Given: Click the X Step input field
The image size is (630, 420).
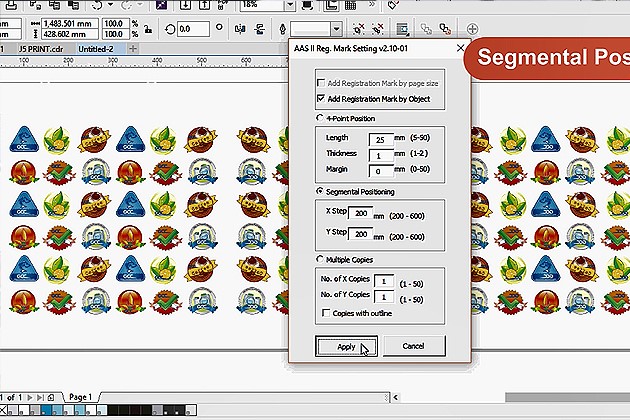Looking at the screenshot, I should click(x=360, y=213).
